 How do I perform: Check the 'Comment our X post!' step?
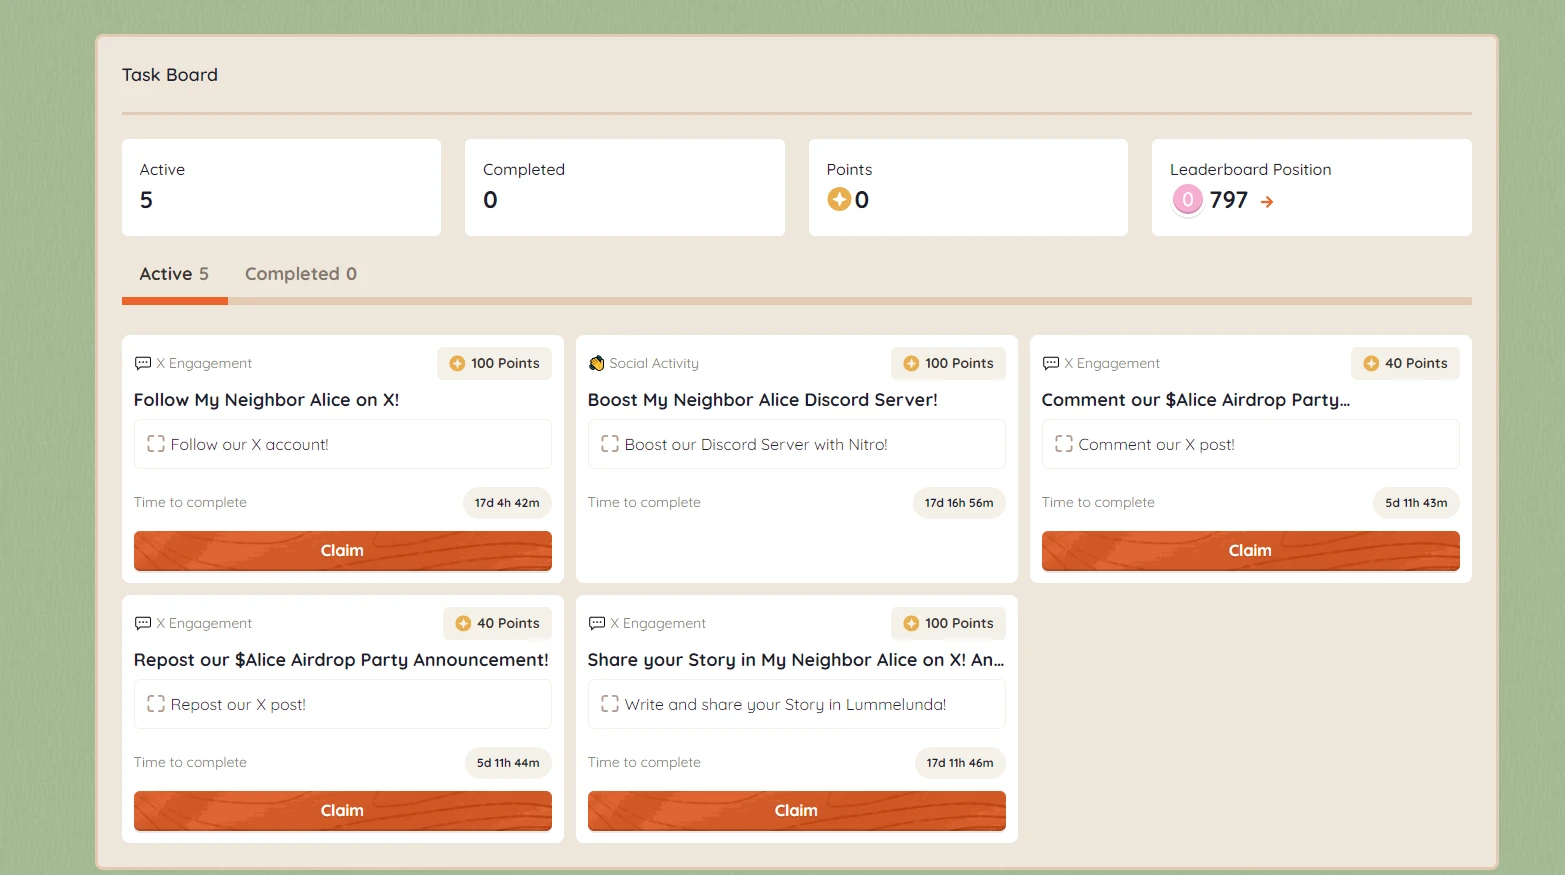point(1064,444)
